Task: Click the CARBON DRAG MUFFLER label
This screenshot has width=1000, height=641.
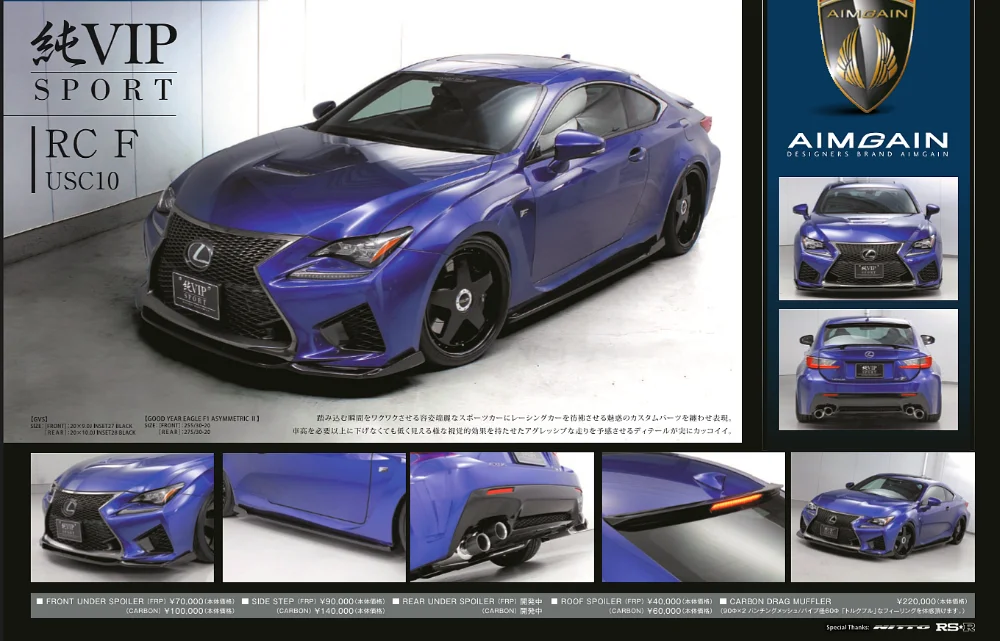Action: [780, 601]
